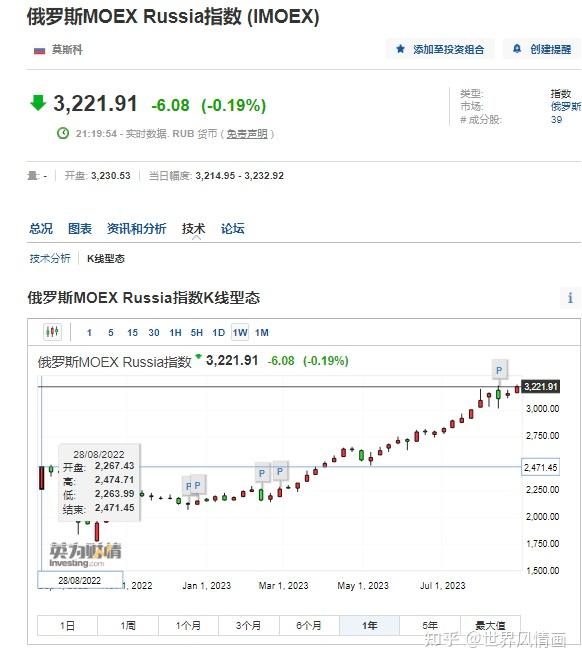The height and width of the screenshot is (665, 582).
Task: Select the 1M interval
Action: (262, 332)
